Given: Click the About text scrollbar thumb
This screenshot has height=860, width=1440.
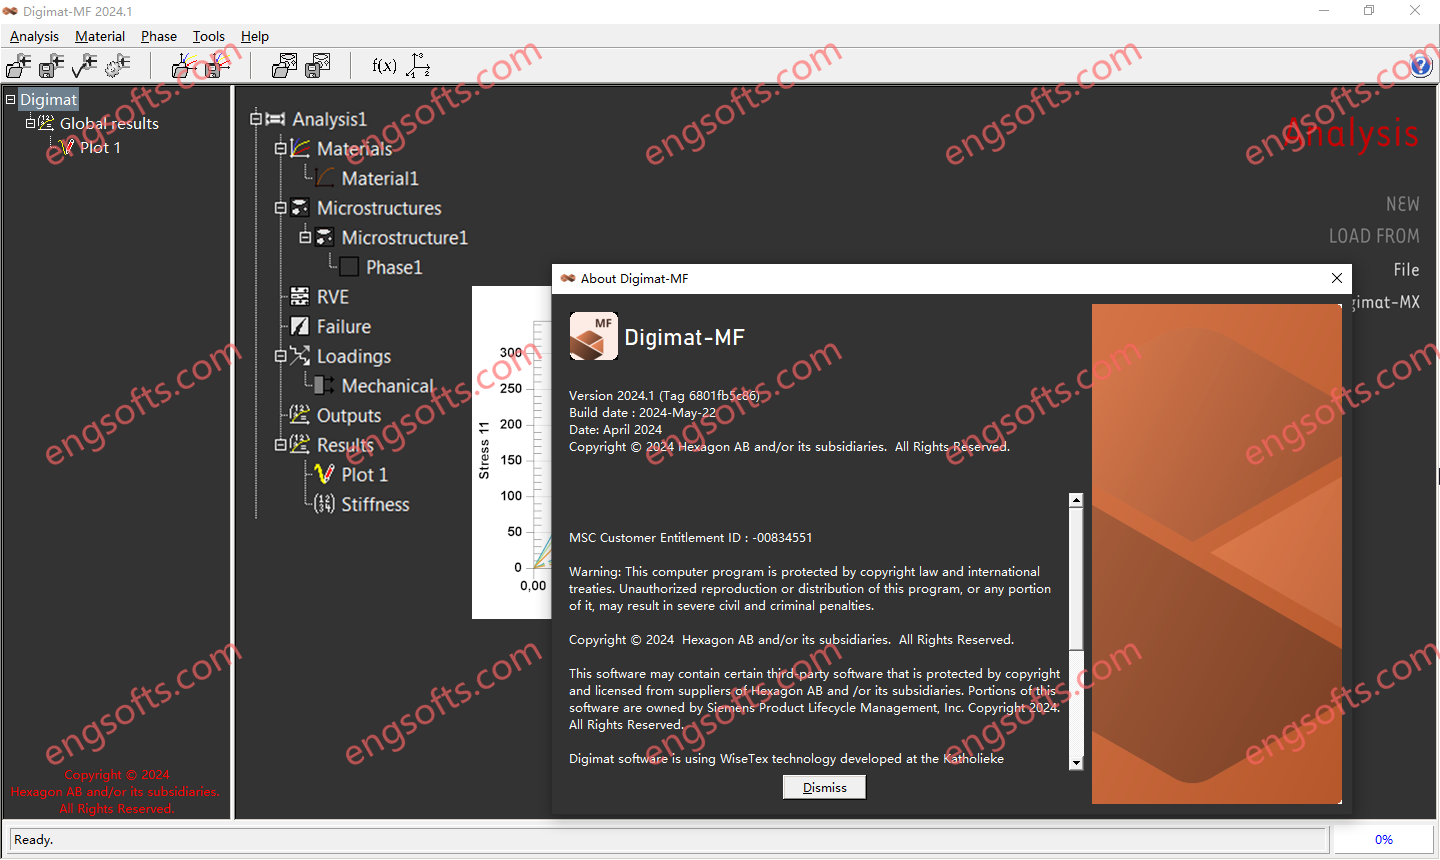Looking at the screenshot, I should point(1076,578).
